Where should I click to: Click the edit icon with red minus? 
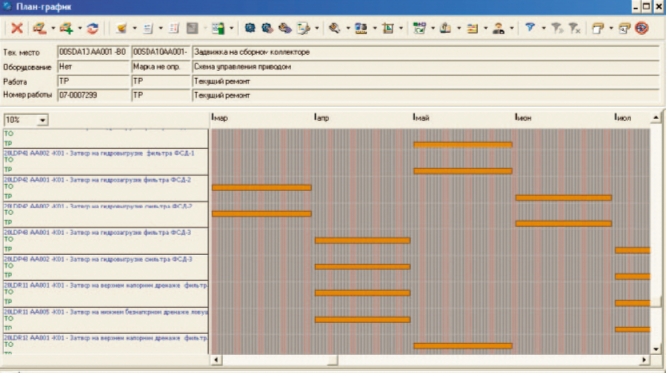click(40, 29)
